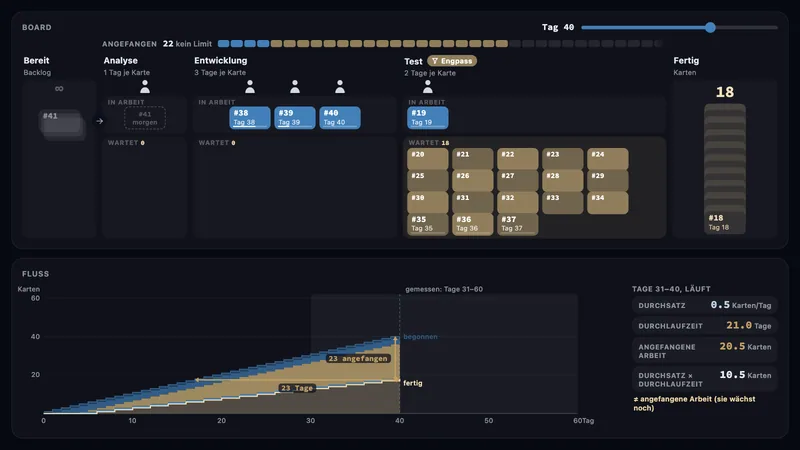Screen dimensions: 800x450
Task: Select waiting card #33
Action: coord(562,203)
